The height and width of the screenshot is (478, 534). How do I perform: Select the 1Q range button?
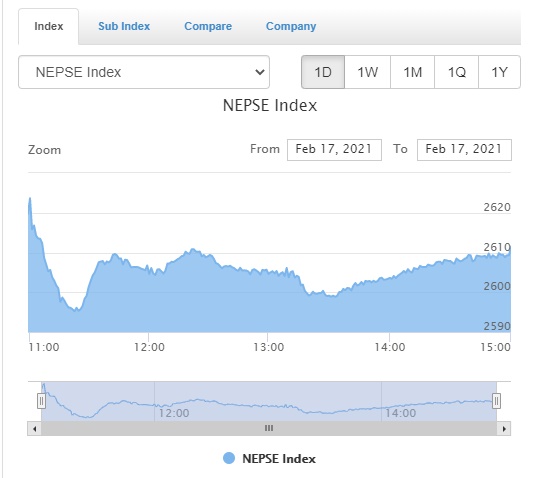(456, 72)
